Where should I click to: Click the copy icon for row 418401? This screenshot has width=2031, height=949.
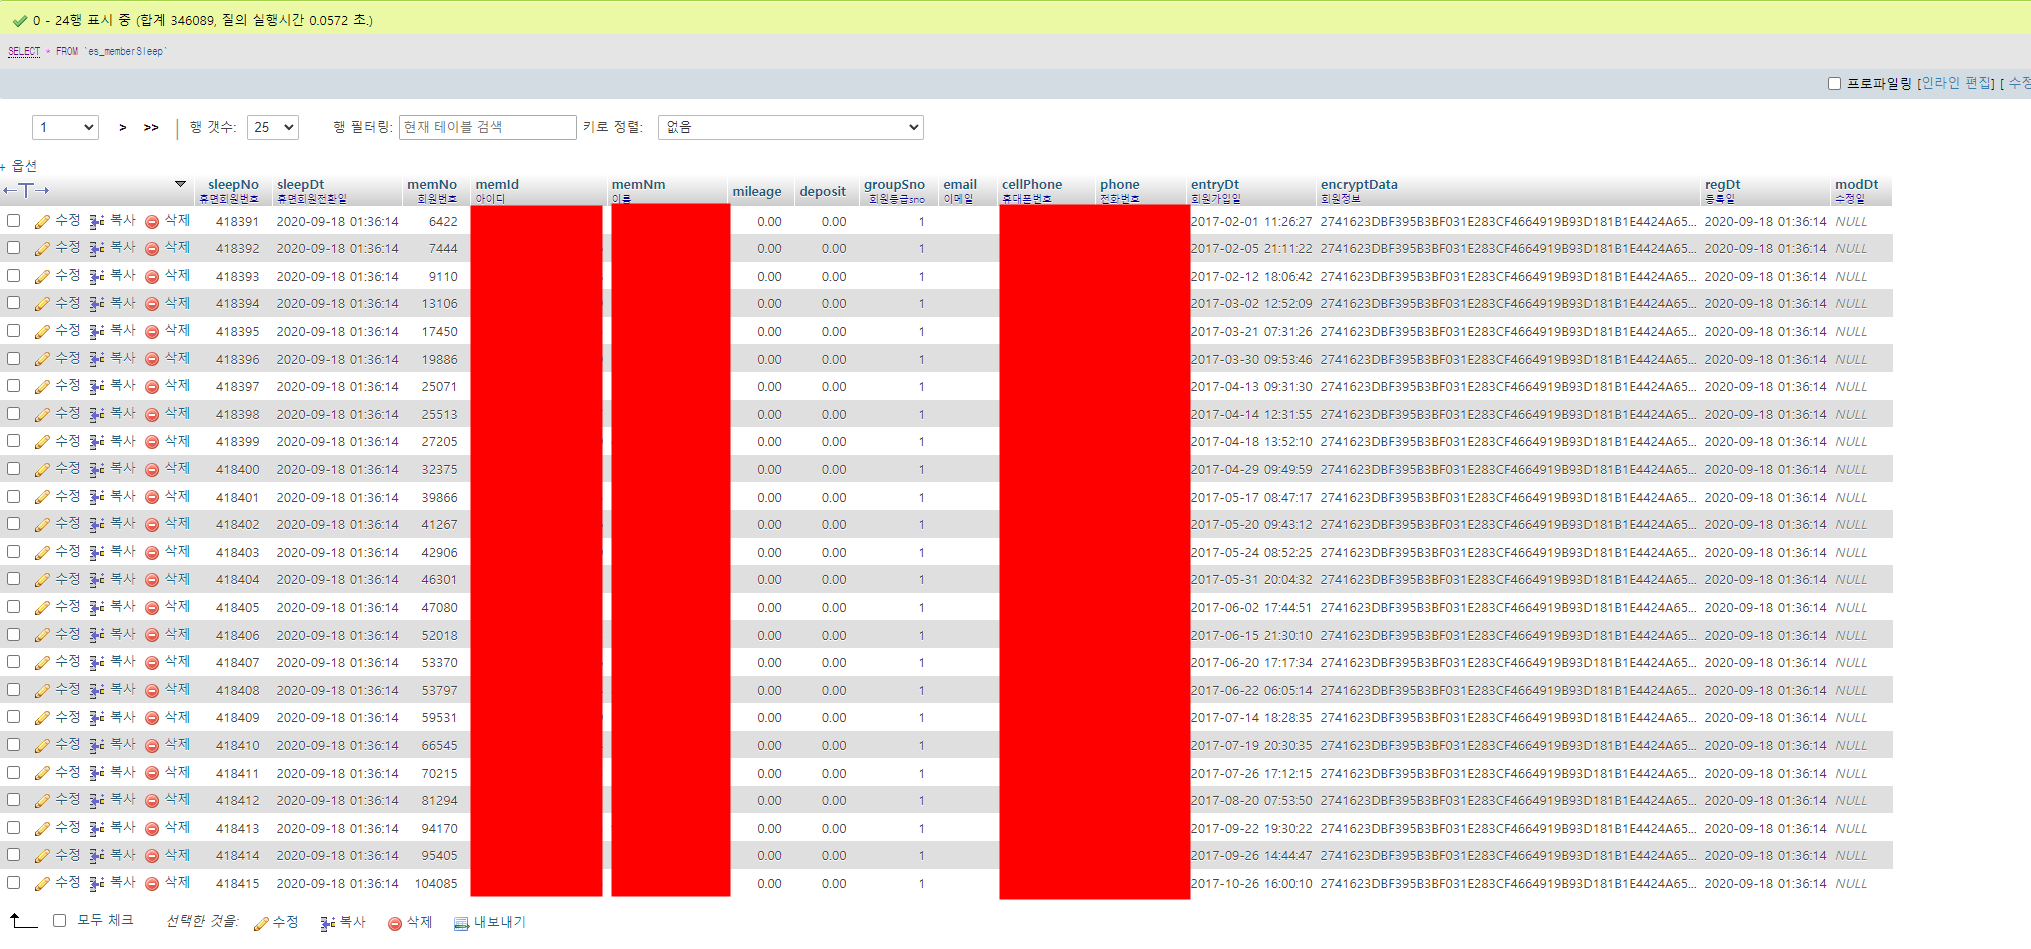[x=97, y=498]
